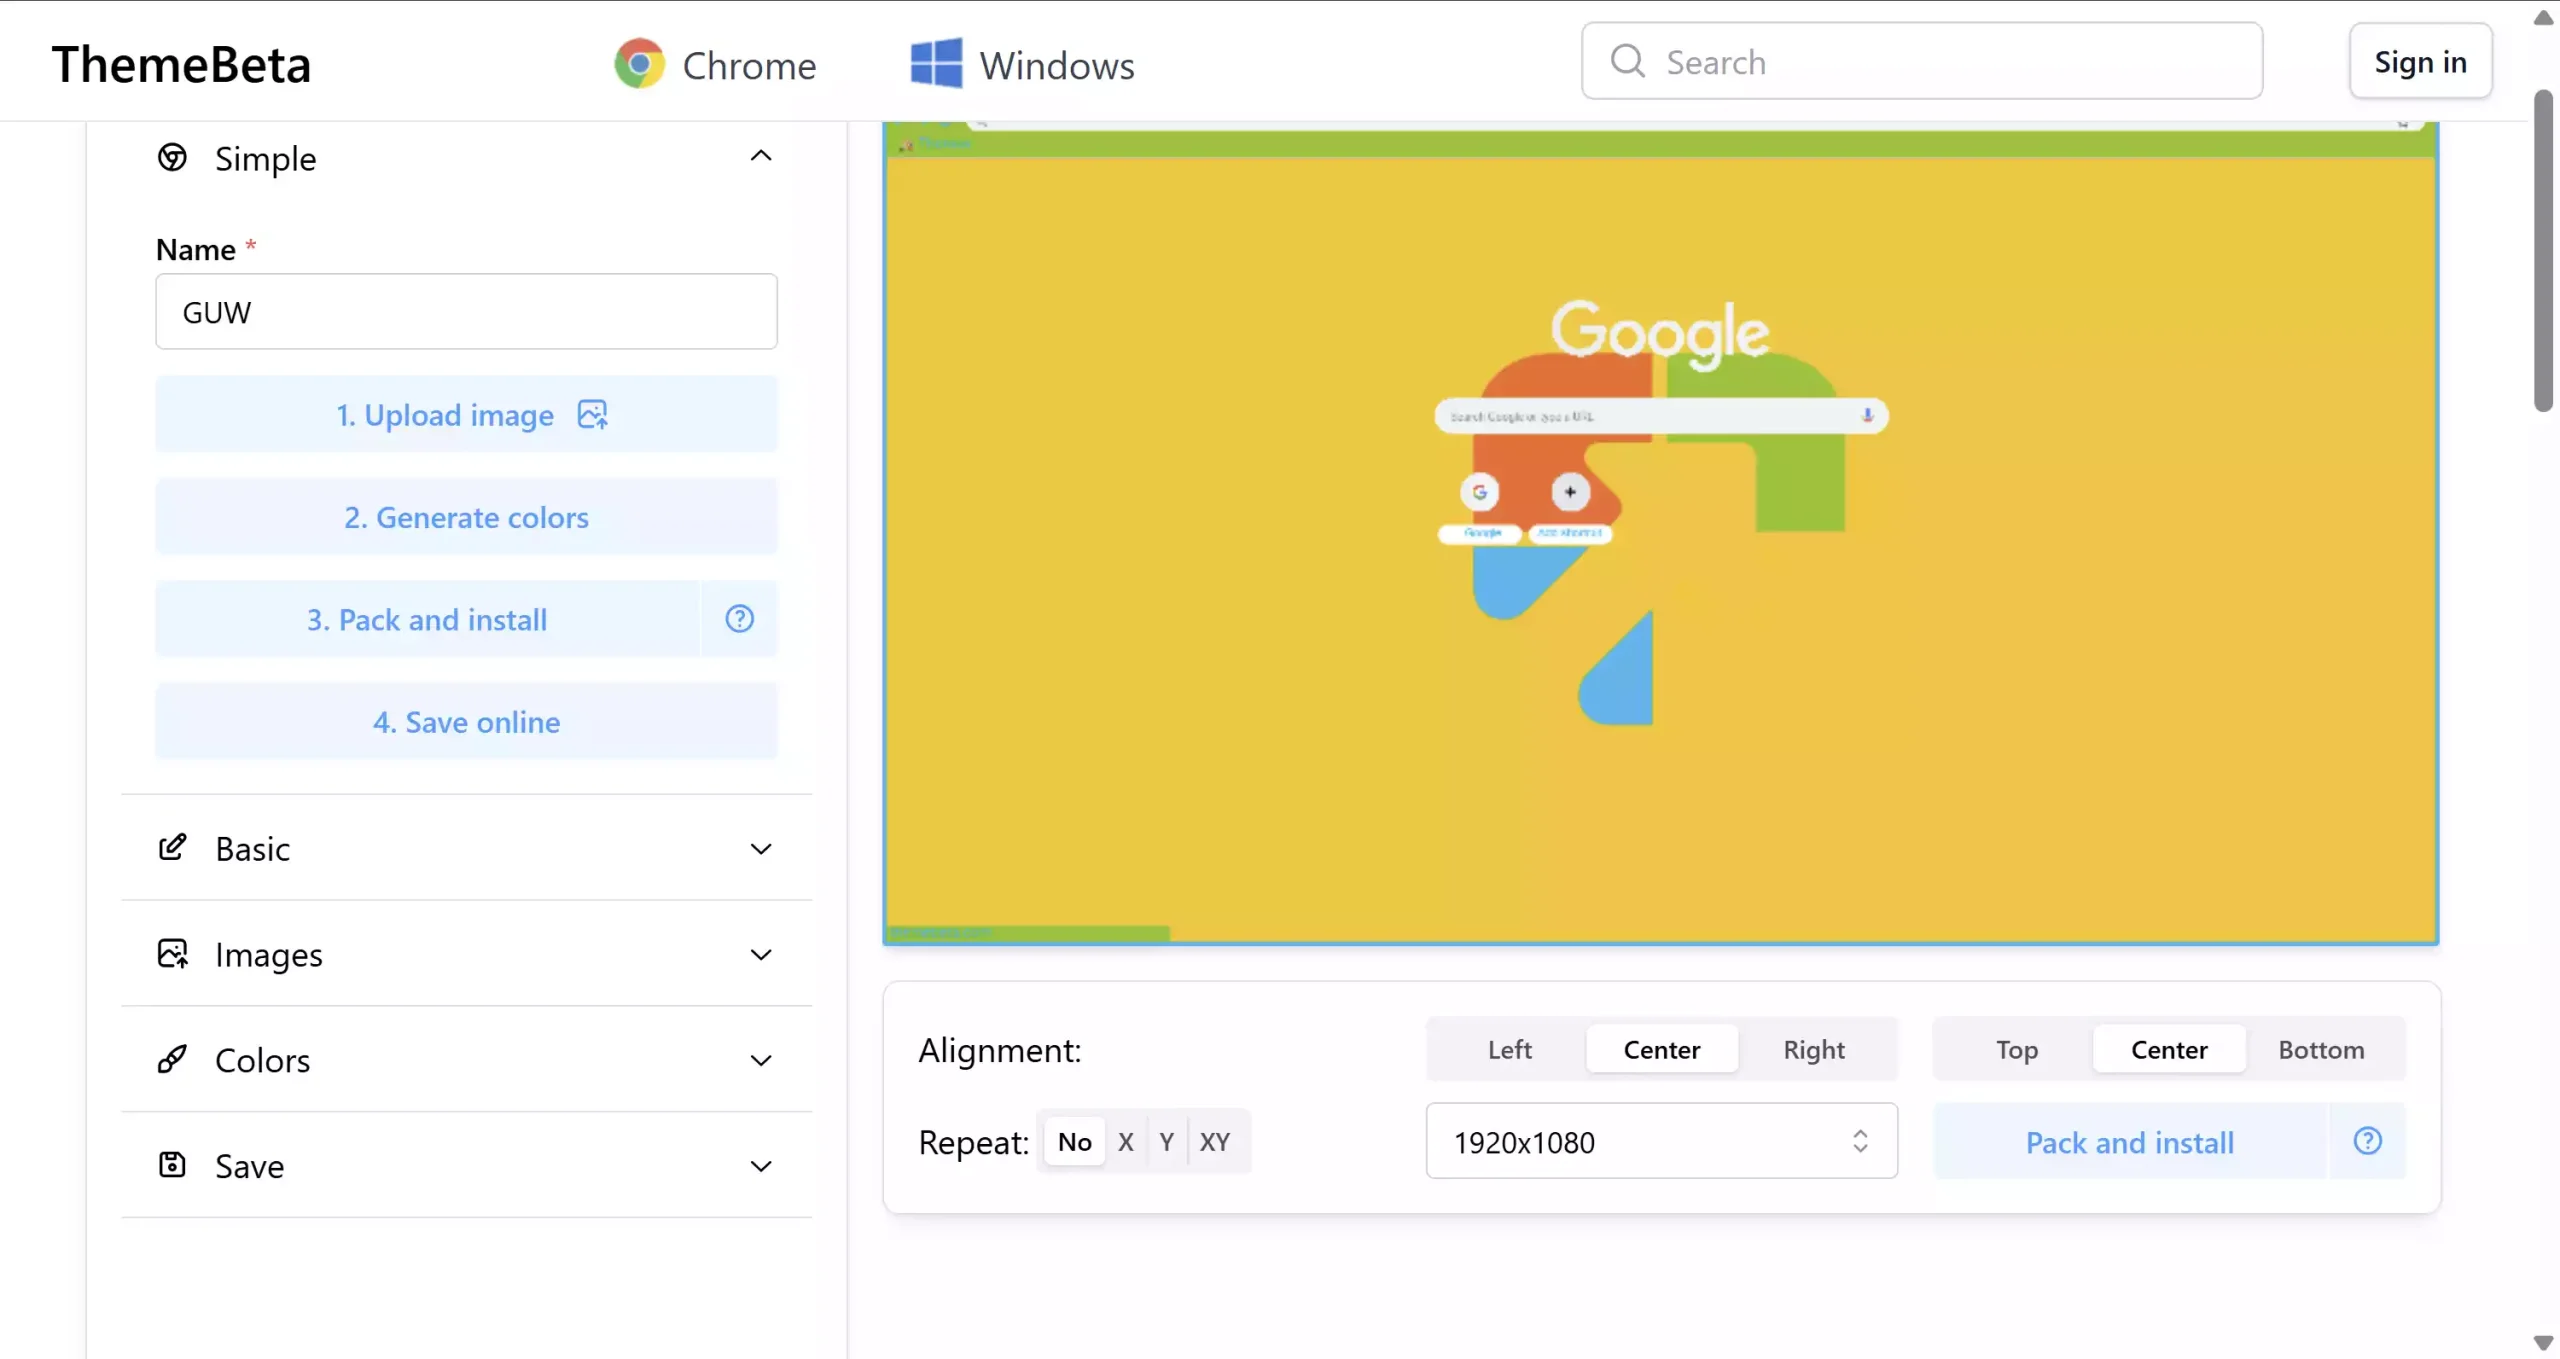Click the Images section picture icon

pos(173,953)
